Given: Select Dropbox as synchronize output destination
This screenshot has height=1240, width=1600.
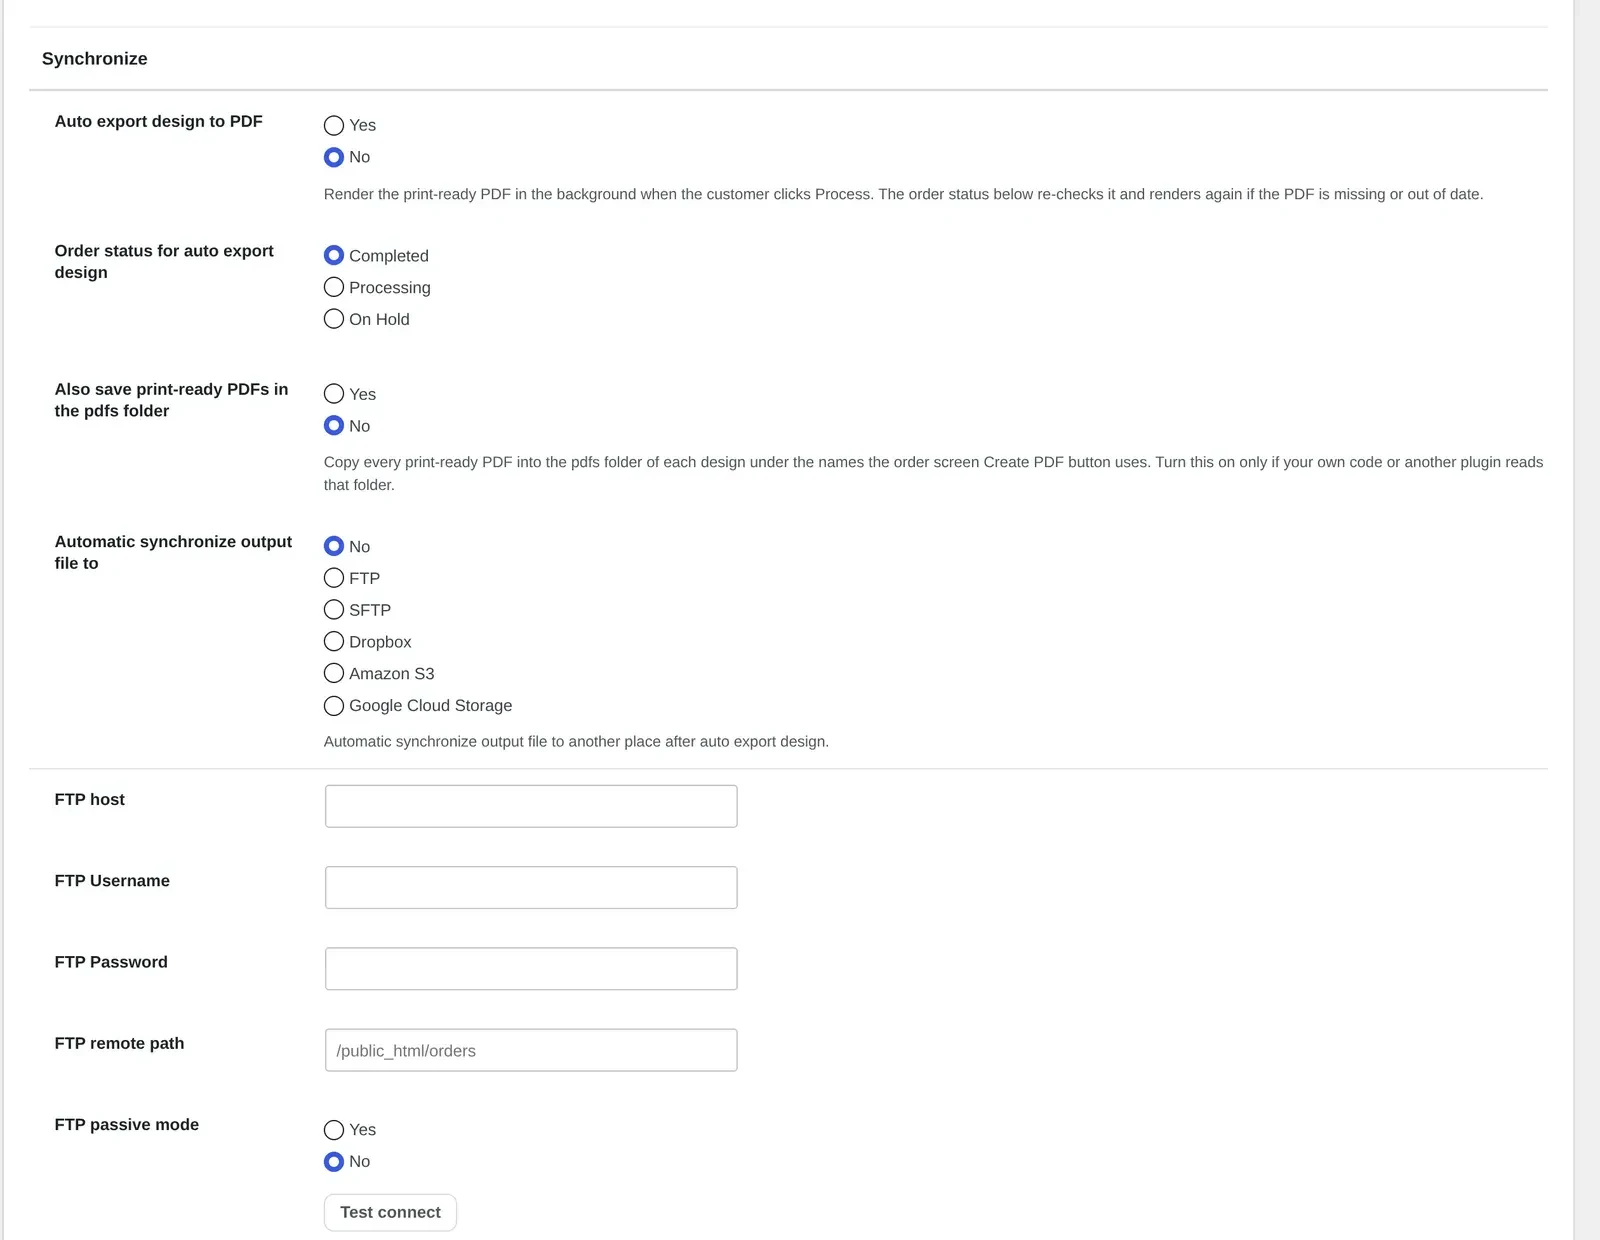Looking at the screenshot, I should coord(334,641).
